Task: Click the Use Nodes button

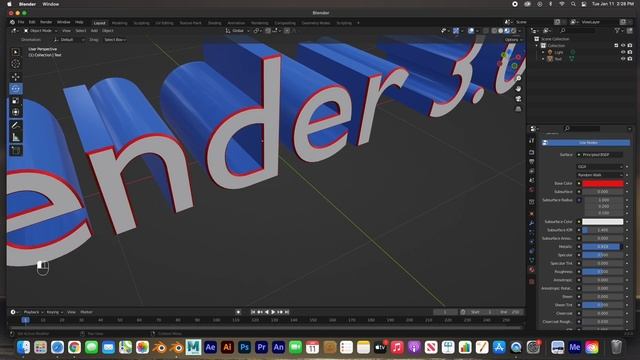Action: click(586, 142)
